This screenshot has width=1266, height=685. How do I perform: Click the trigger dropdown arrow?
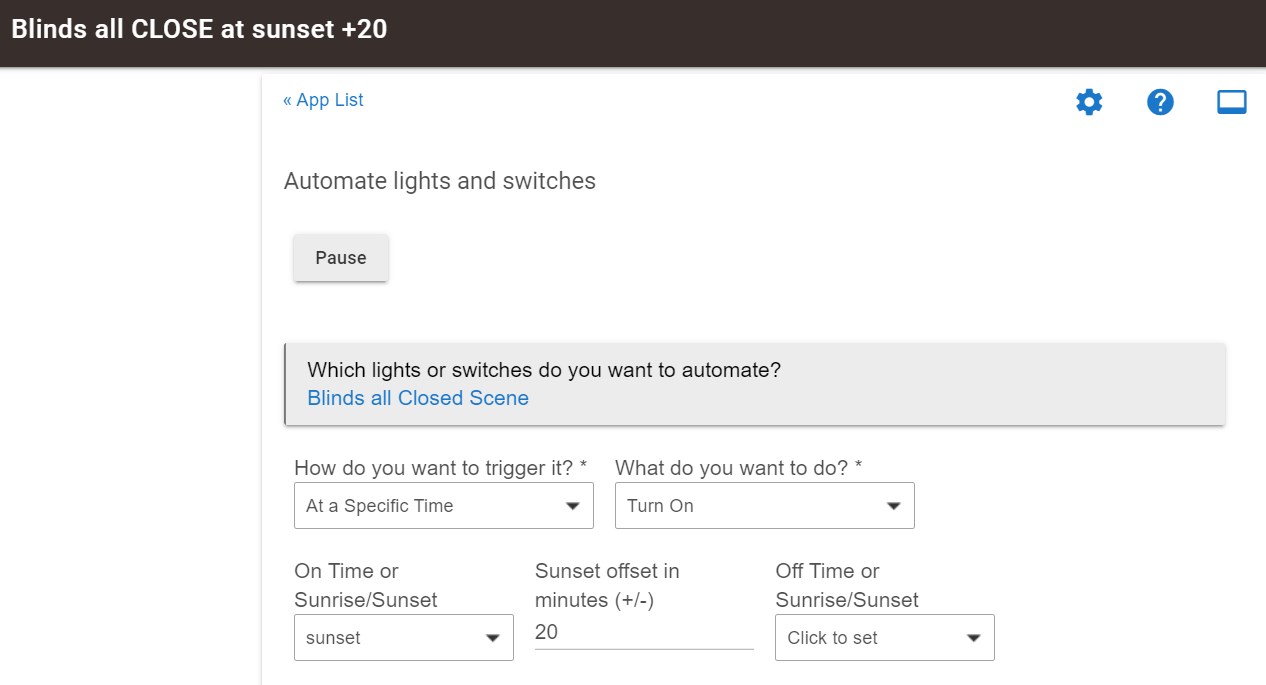pyautogui.click(x=573, y=506)
